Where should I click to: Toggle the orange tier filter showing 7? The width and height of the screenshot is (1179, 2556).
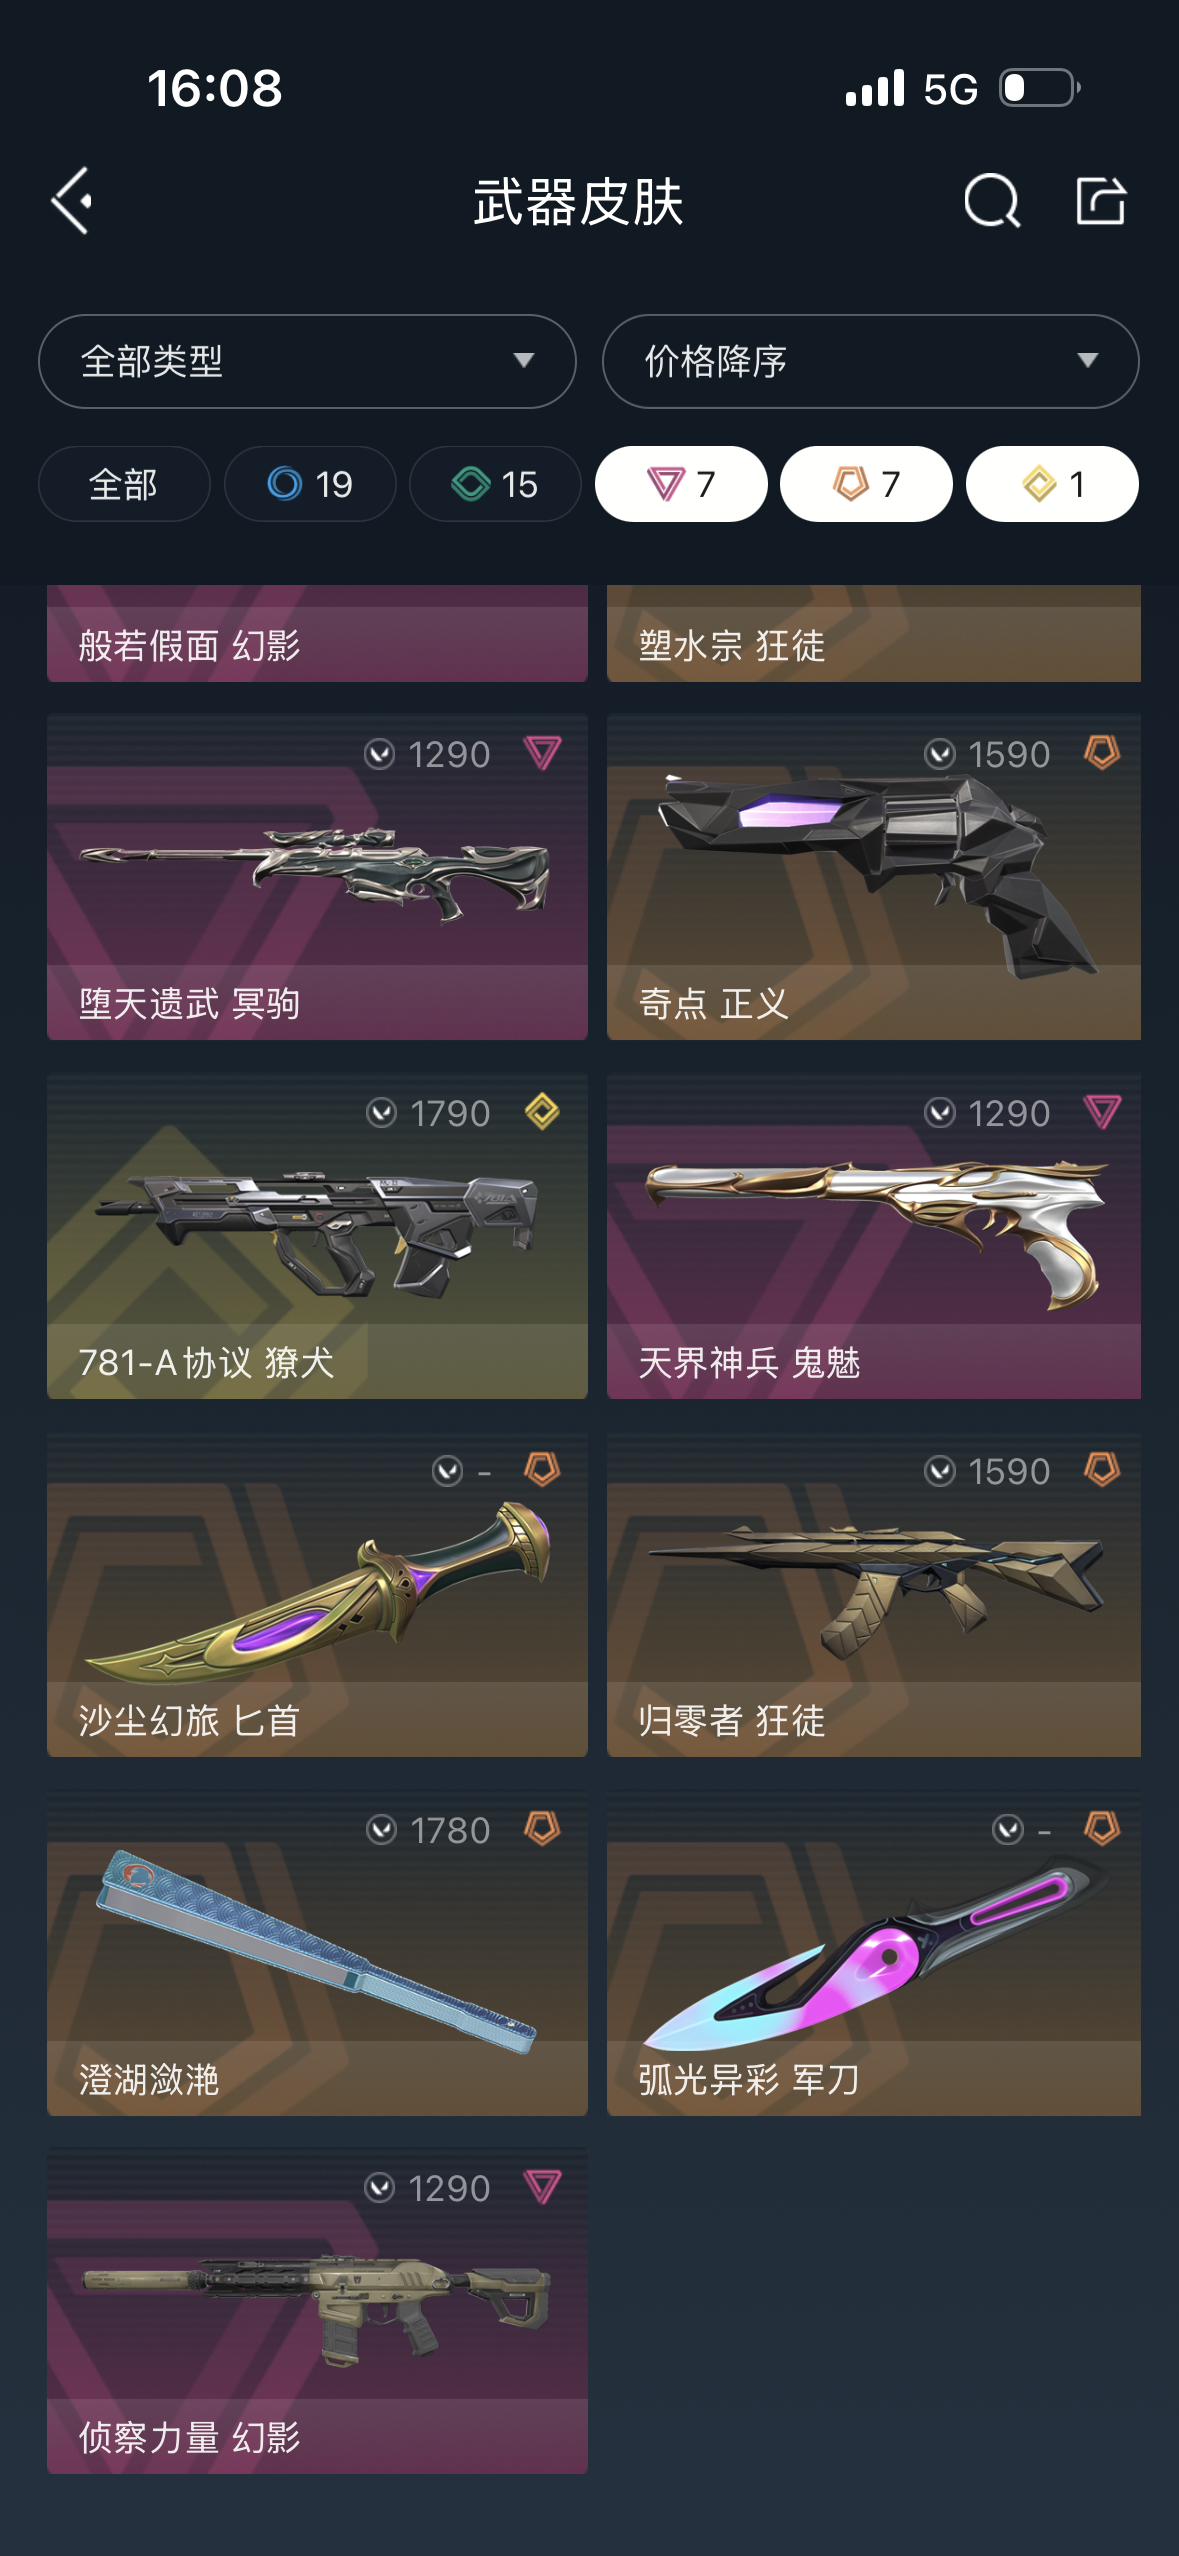[x=866, y=484]
